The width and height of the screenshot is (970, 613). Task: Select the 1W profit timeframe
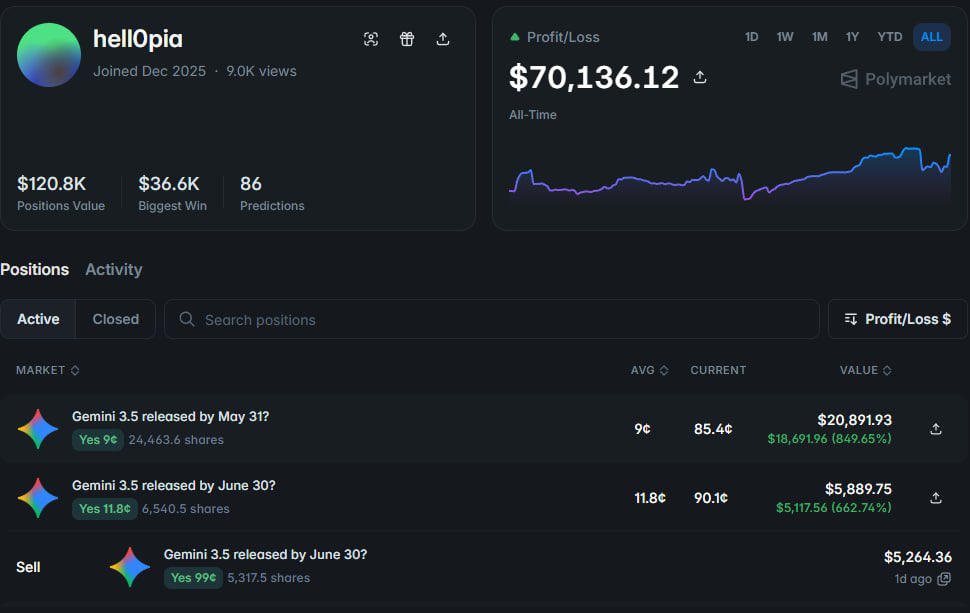pos(784,36)
